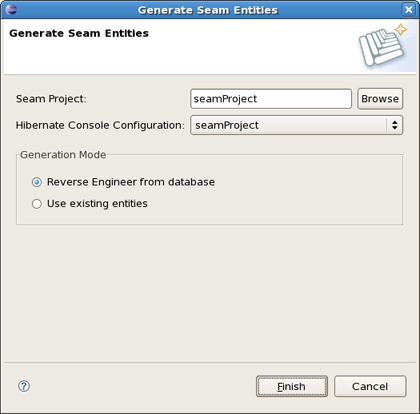Focus the Seam Project text field
The height and width of the screenshot is (414, 420).
tap(271, 99)
